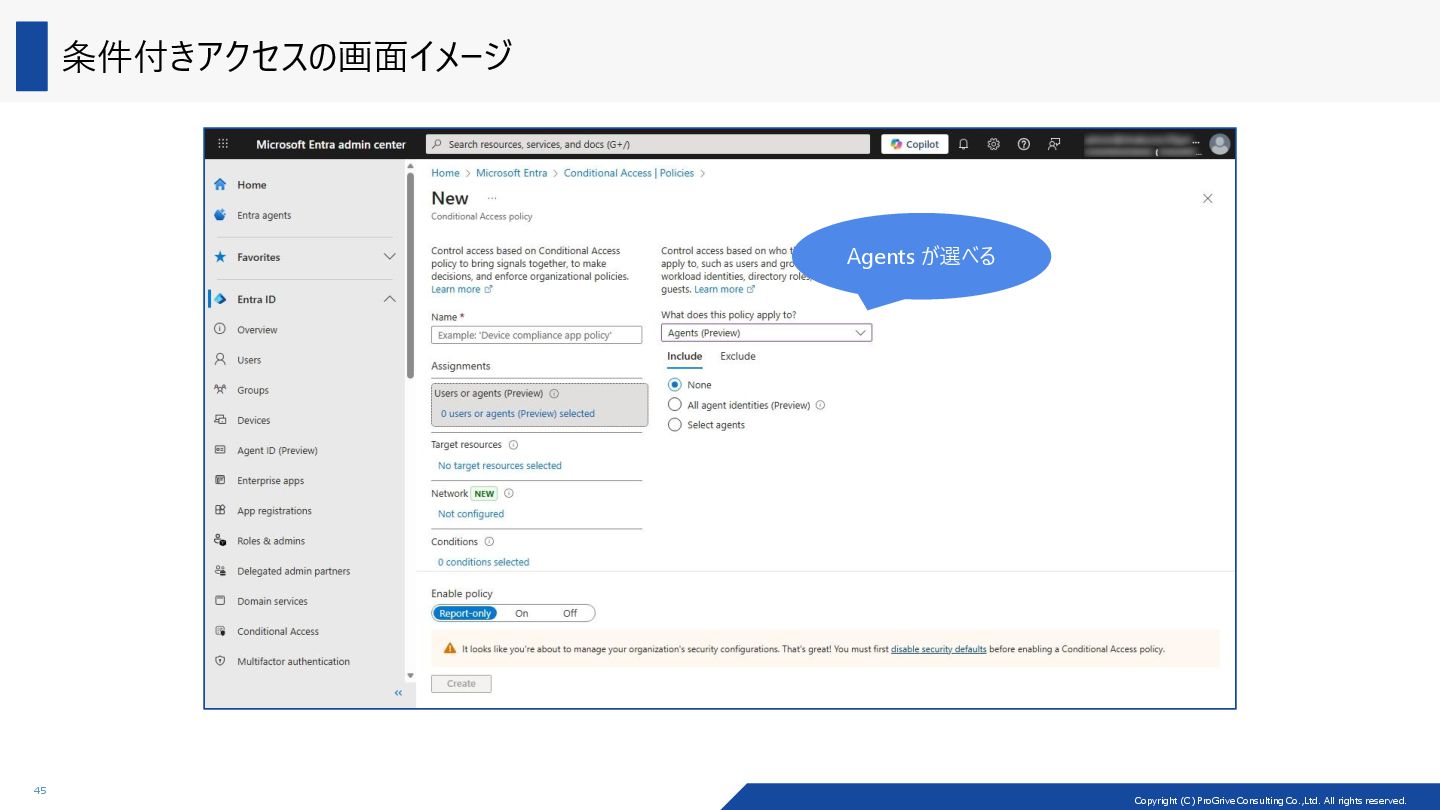Click the Users person icon

click(220, 359)
